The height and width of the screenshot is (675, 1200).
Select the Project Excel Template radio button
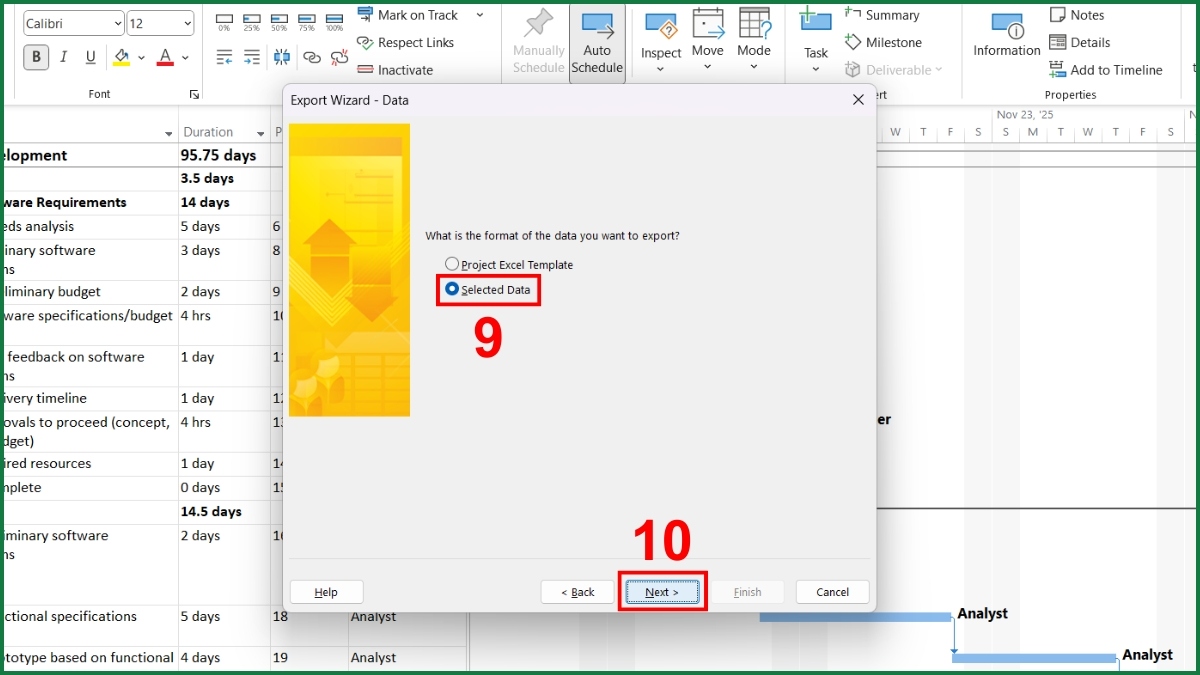click(x=452, y=264)
